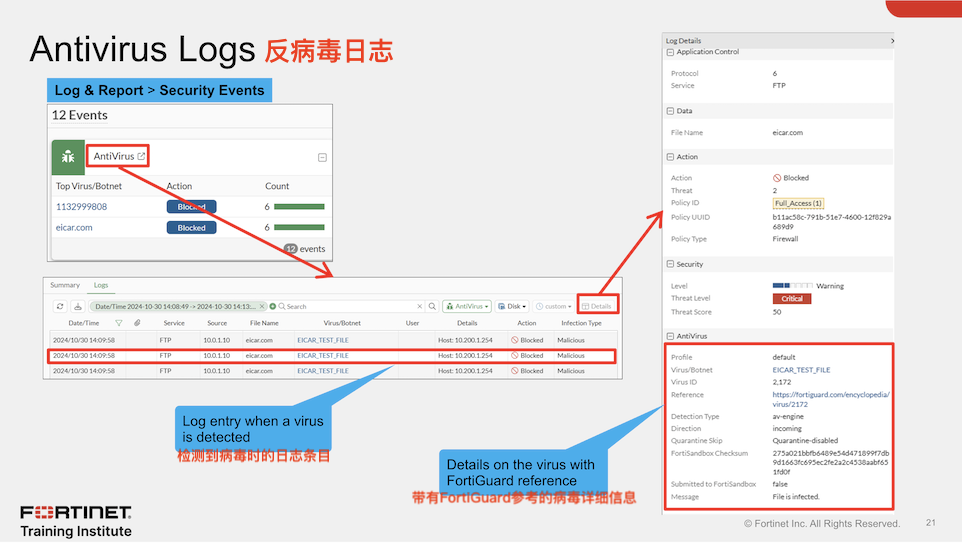Screen dimensions: 962x543
Task: Click the File Name column header
Action: coord(264,323)
